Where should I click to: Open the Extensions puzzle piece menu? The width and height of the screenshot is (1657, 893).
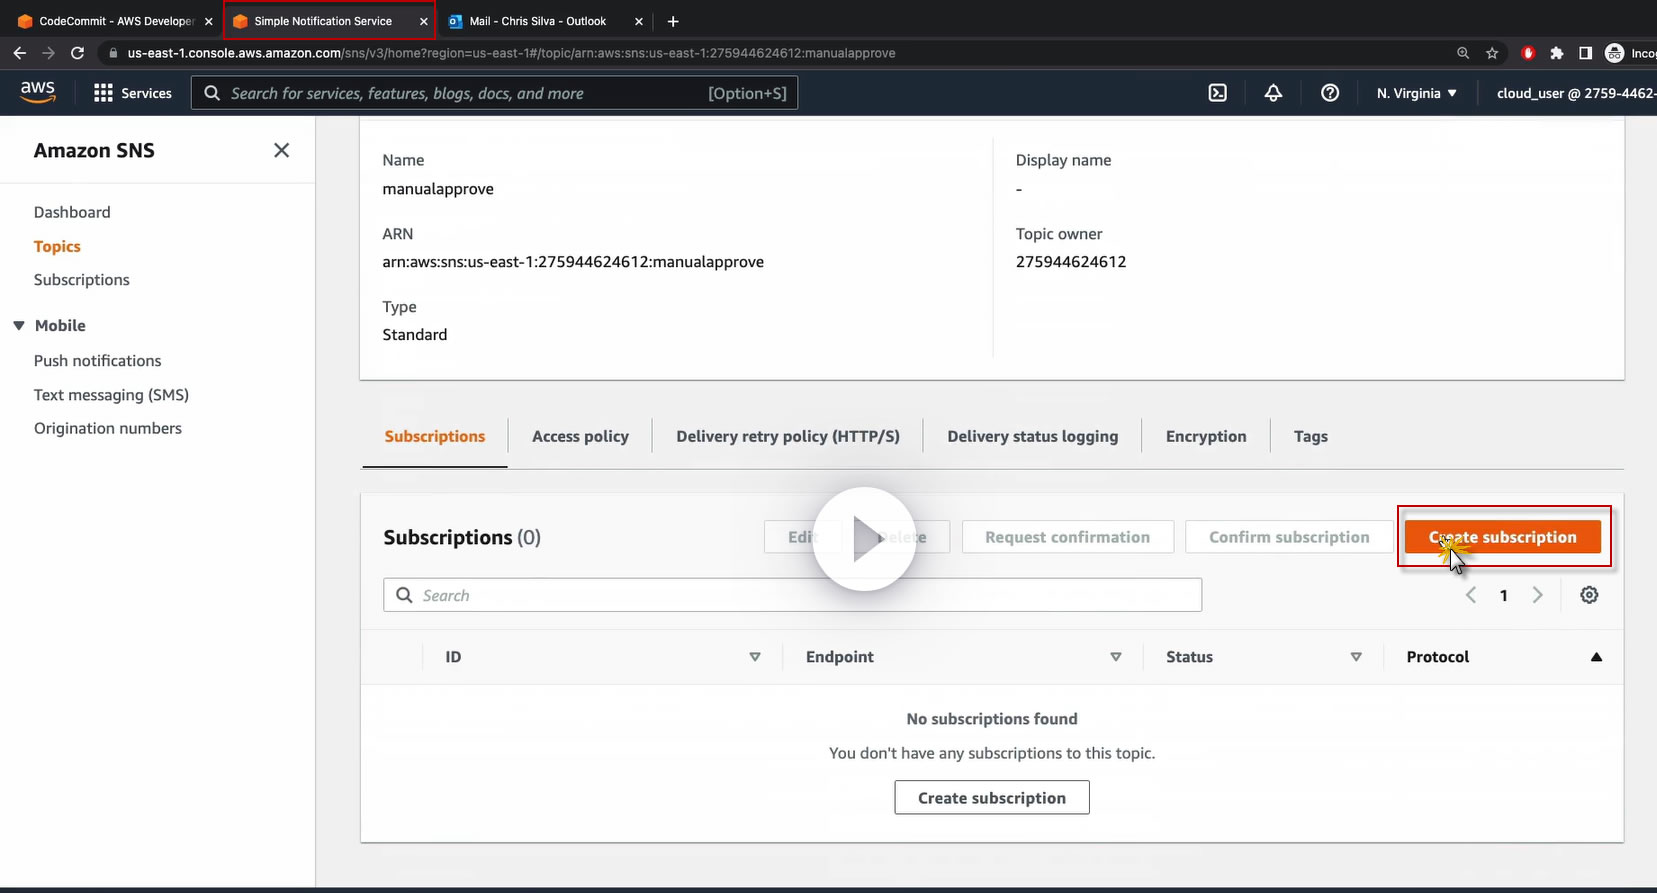tap(1556, 53)
